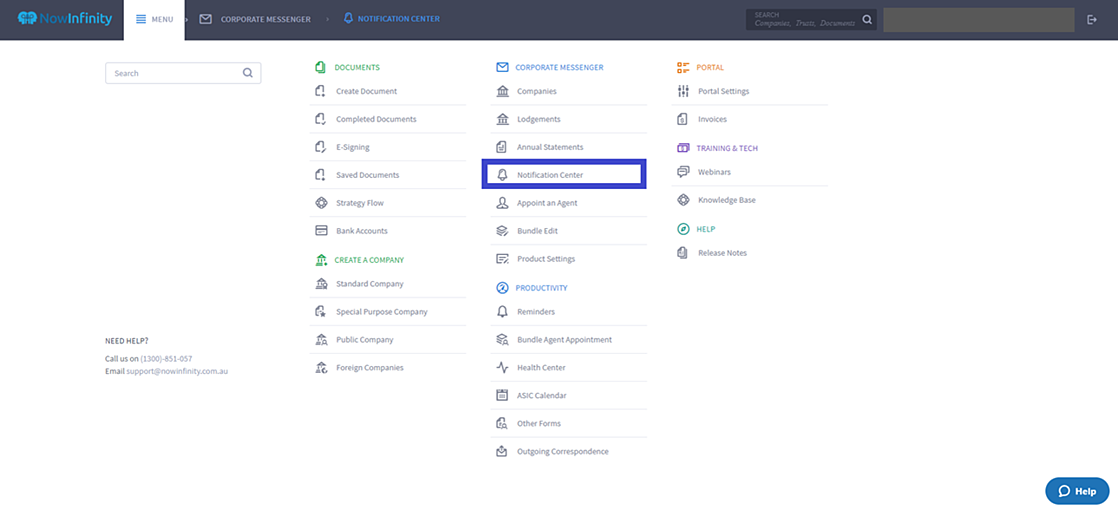This screenshot has width=1118, height=510.
Task: Click the E-Signing icon
Action: [321, 147]
